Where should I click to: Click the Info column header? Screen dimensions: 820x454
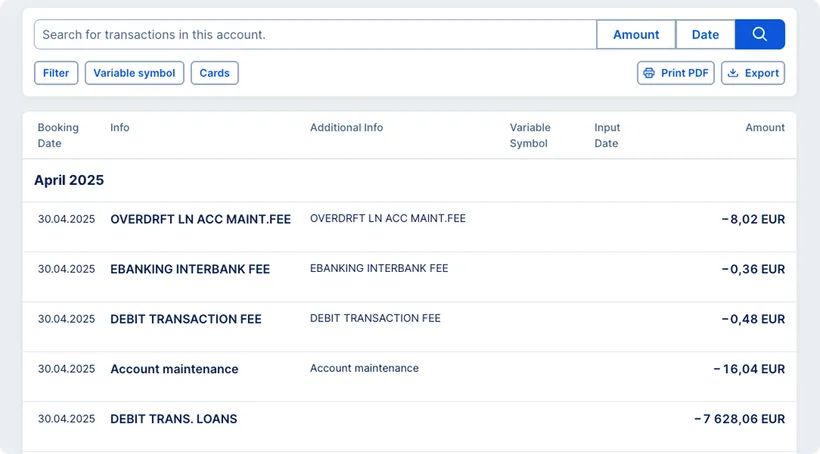(120, 128)
